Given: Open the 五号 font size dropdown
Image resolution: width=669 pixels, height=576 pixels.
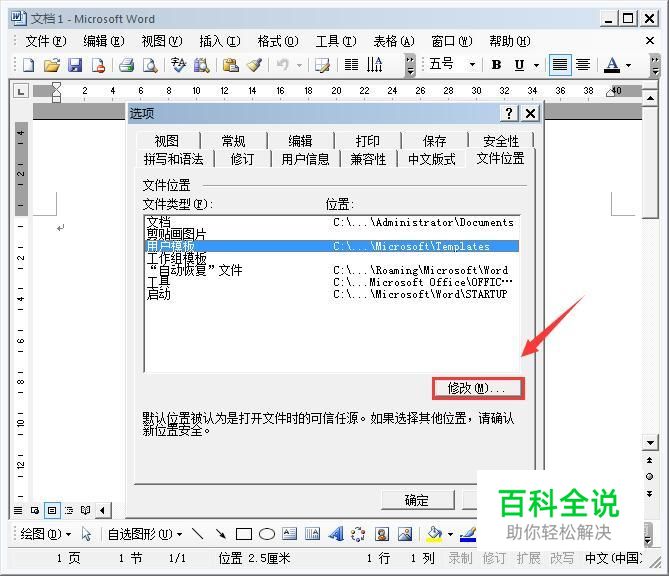Looking at the screenshot, I should [472, 65].
